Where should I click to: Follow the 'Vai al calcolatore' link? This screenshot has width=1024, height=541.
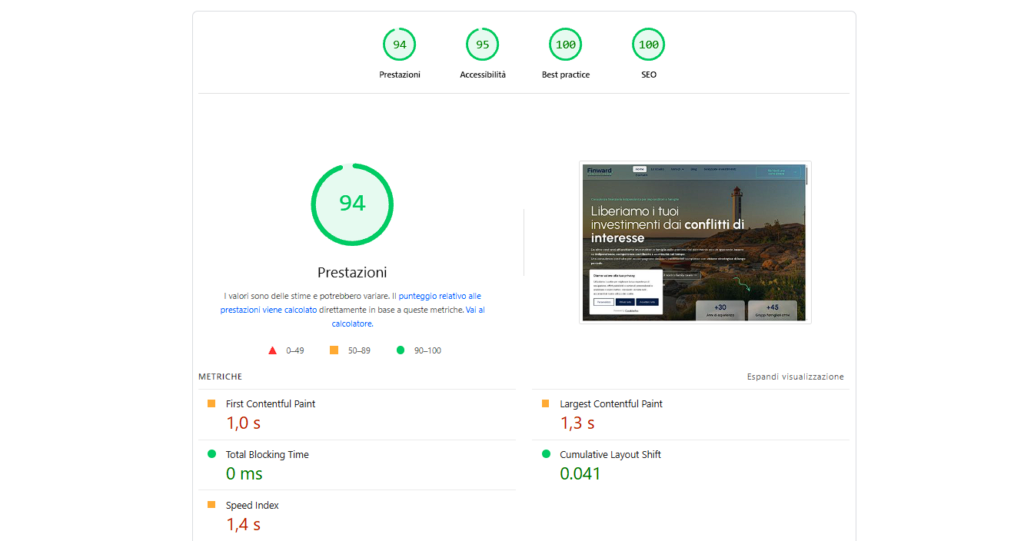click(475, 310)
